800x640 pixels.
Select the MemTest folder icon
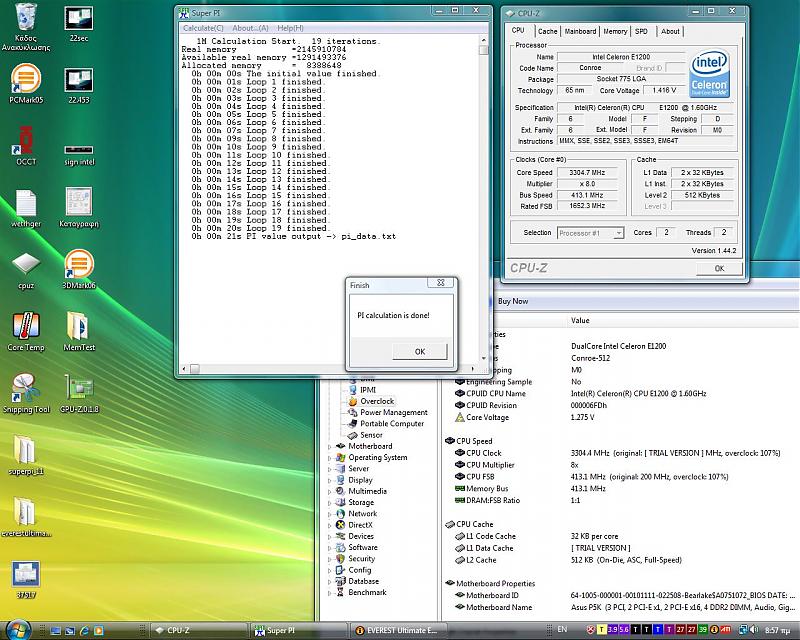tap(79, 332)
